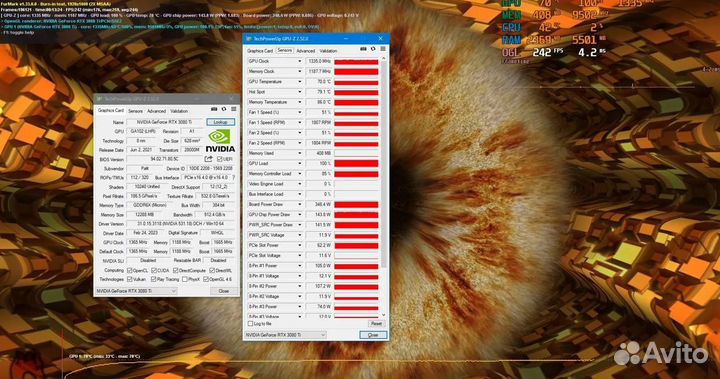Click GPU Load red history graph

tap(356, 164)
